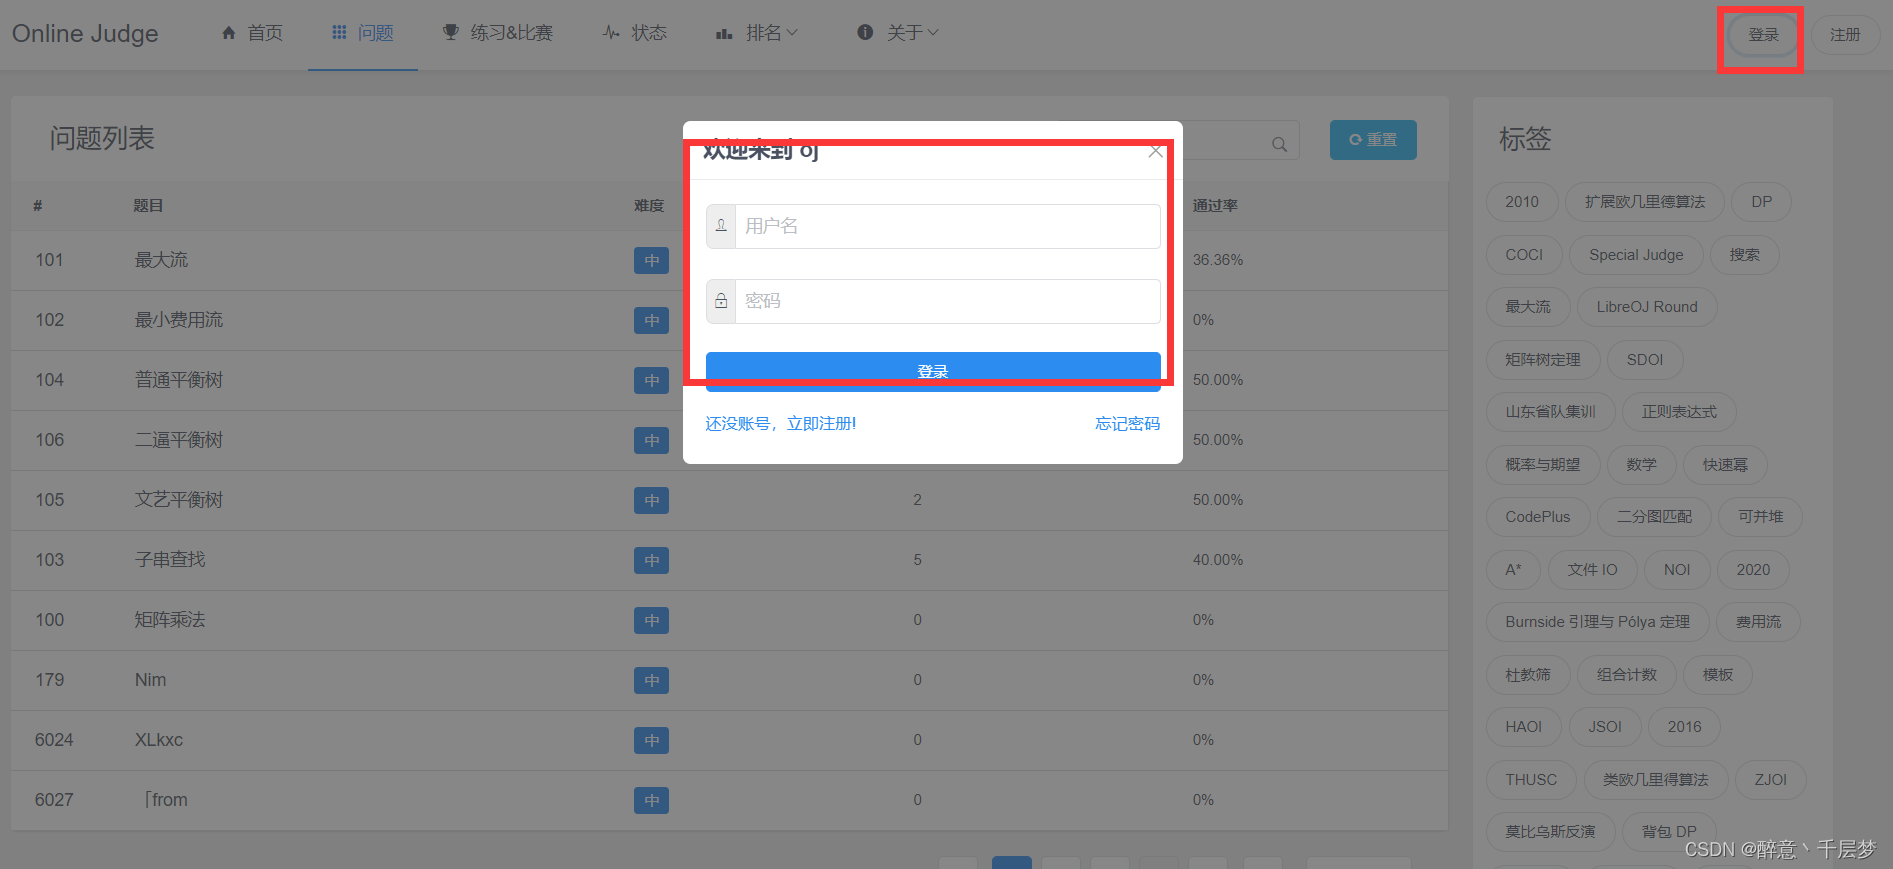
Task: Select the 正则表达式 tag
Action: point(1679,412)
